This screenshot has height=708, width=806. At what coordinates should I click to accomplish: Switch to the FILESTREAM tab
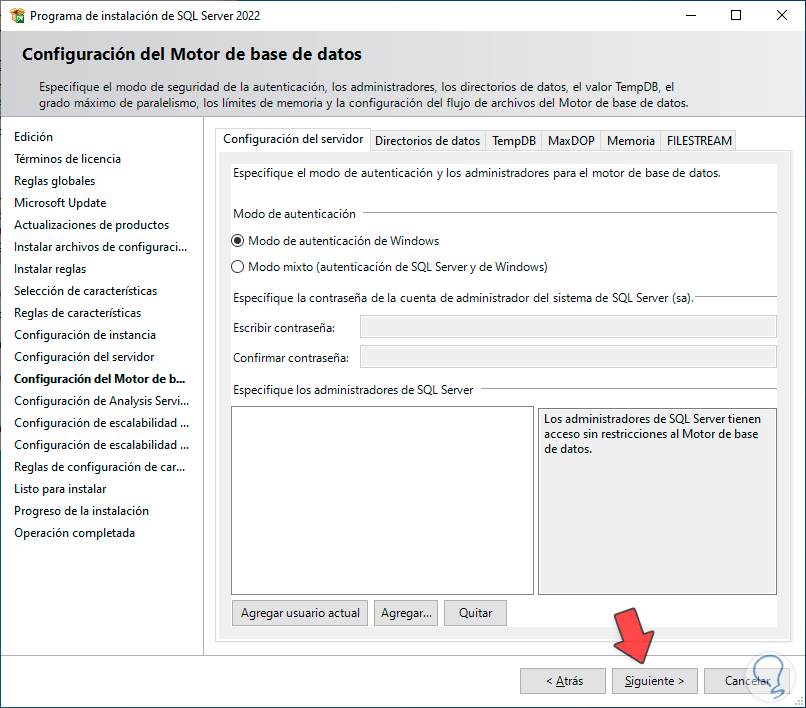tap(699, 141)
